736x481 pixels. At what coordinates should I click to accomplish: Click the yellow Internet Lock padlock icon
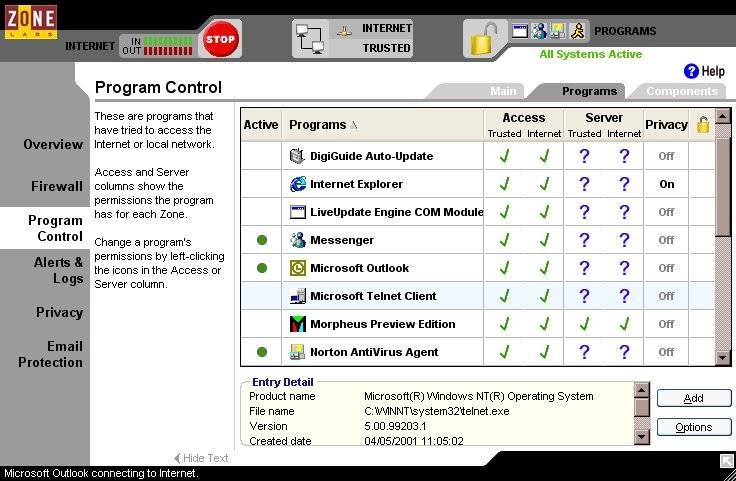coord(483,39)
